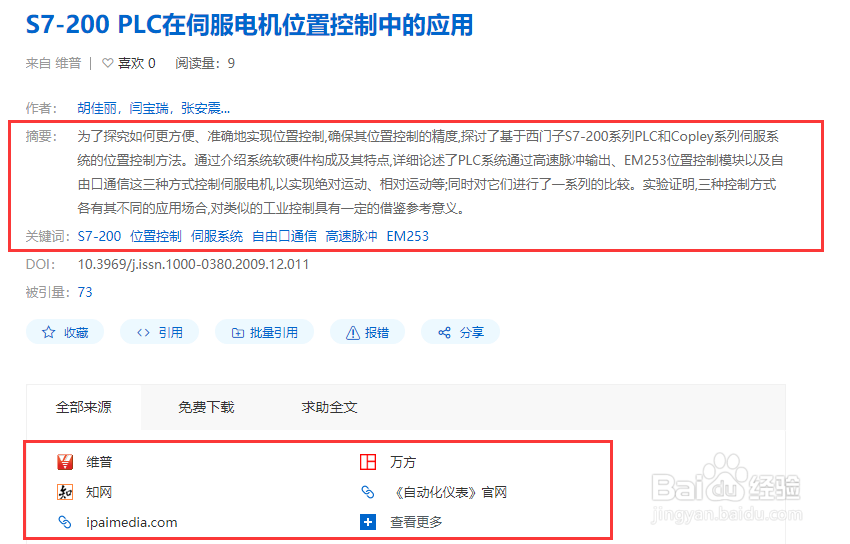The image size is (850, 544).
Task: Click the share icon on 分享
Action: 445,332
